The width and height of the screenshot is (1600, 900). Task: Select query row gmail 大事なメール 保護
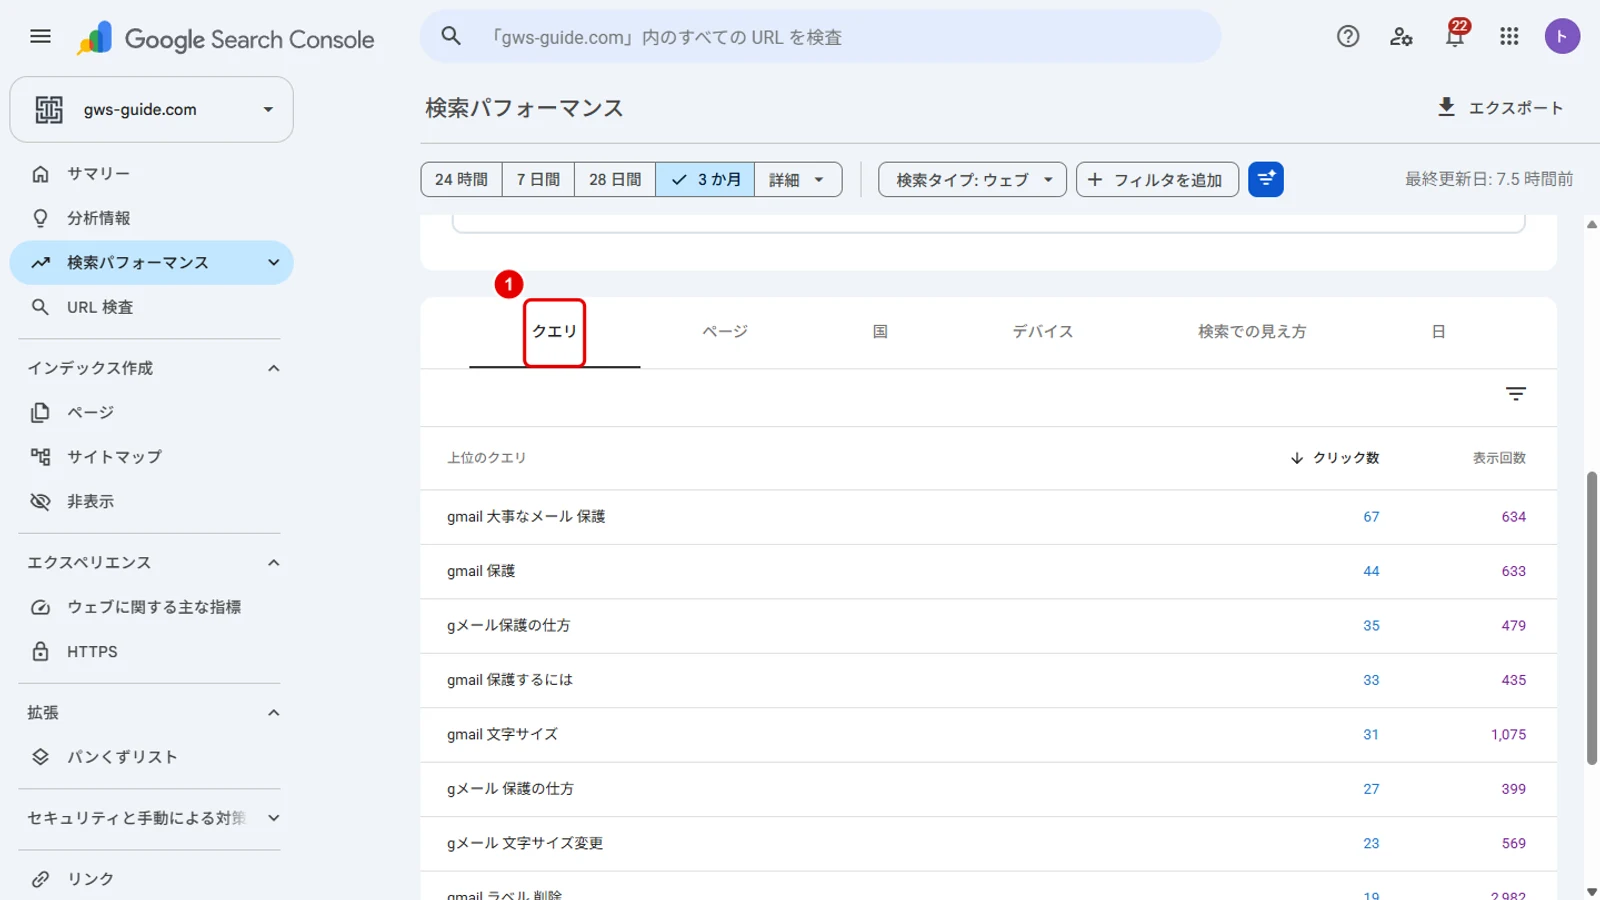click(x=988, y=517)
